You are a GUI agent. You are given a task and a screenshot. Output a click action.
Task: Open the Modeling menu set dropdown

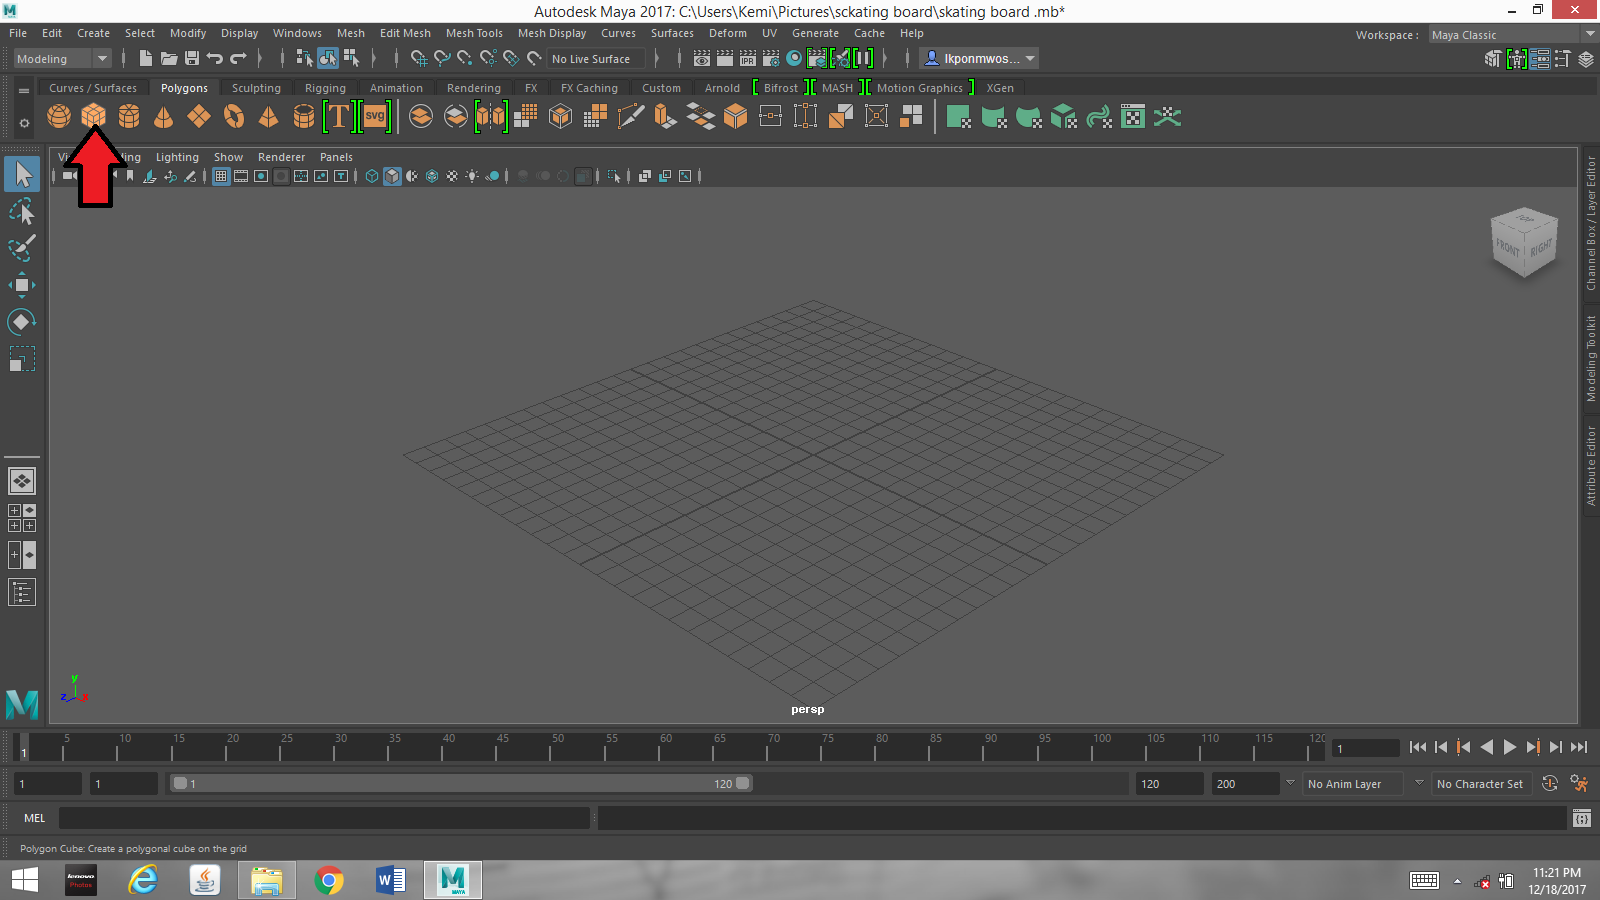tap(62, 59)
